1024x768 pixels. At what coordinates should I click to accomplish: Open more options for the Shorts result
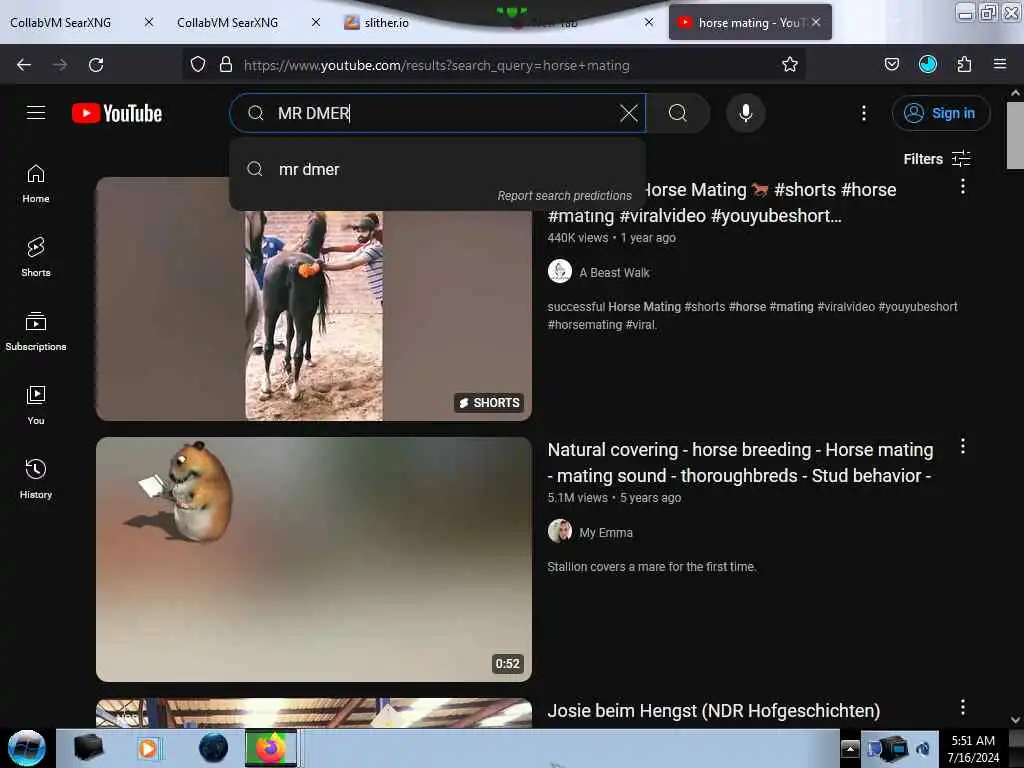tap(963, 187)
